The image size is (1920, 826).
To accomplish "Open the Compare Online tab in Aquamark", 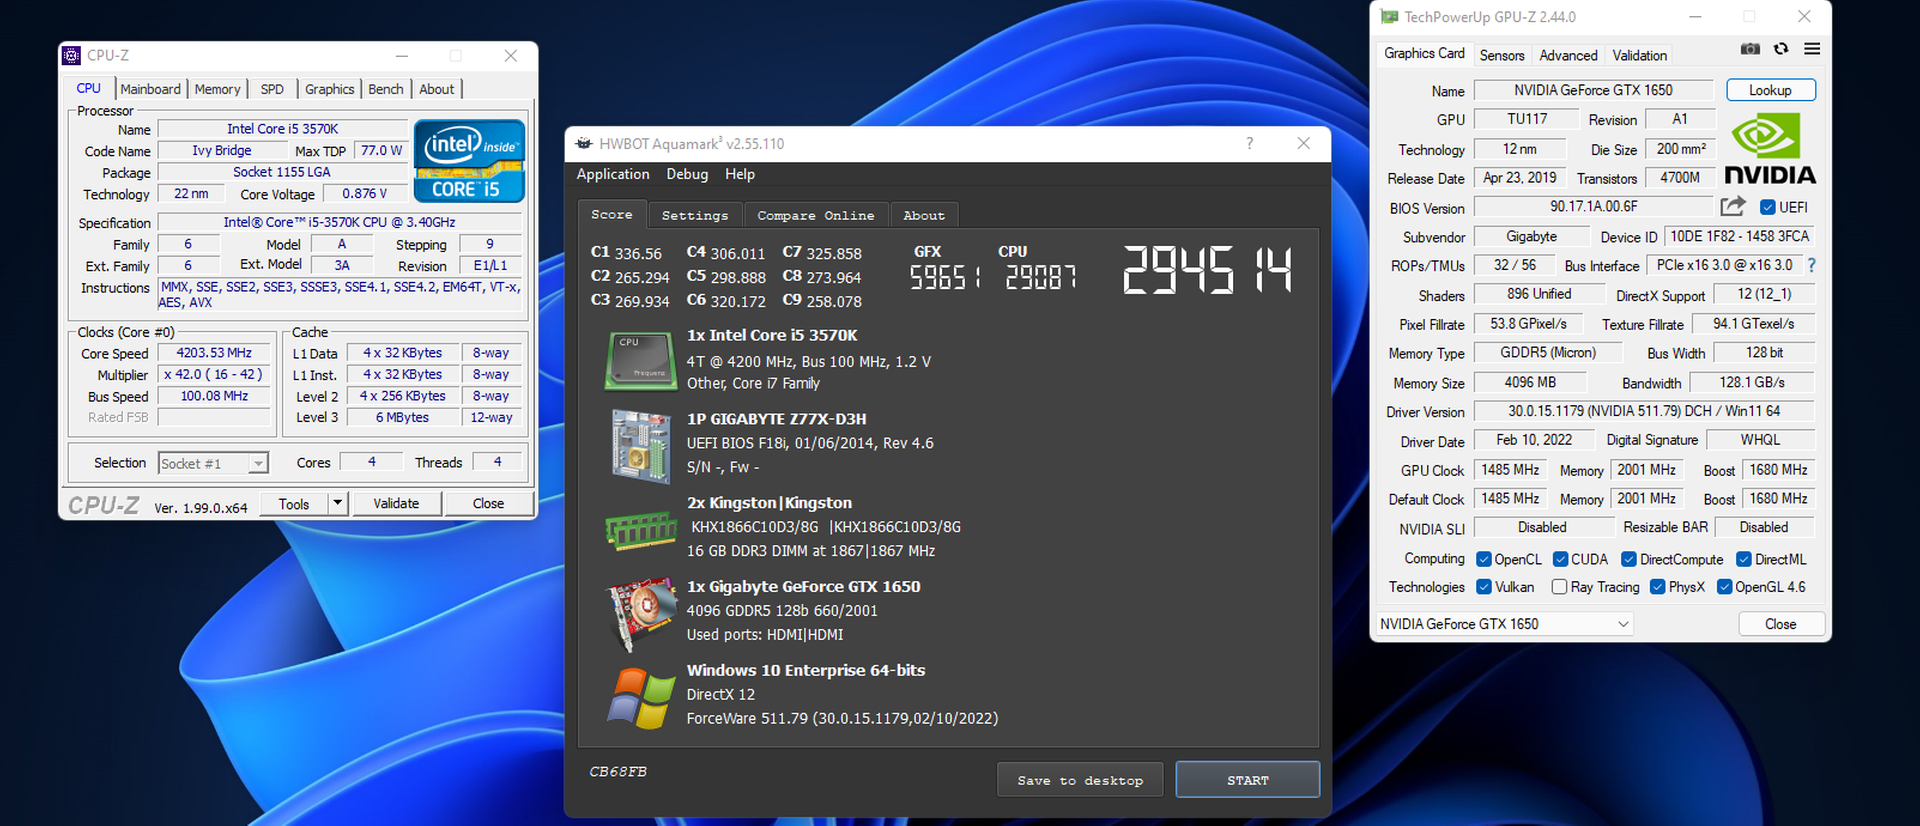I will [815, 215].
